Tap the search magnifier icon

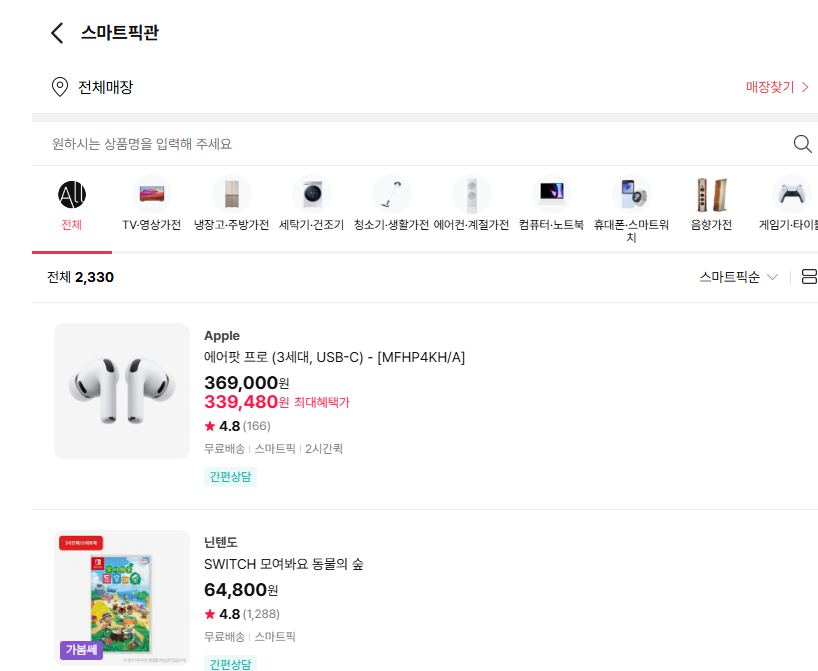pyautogui.click(x=802, y=143)
